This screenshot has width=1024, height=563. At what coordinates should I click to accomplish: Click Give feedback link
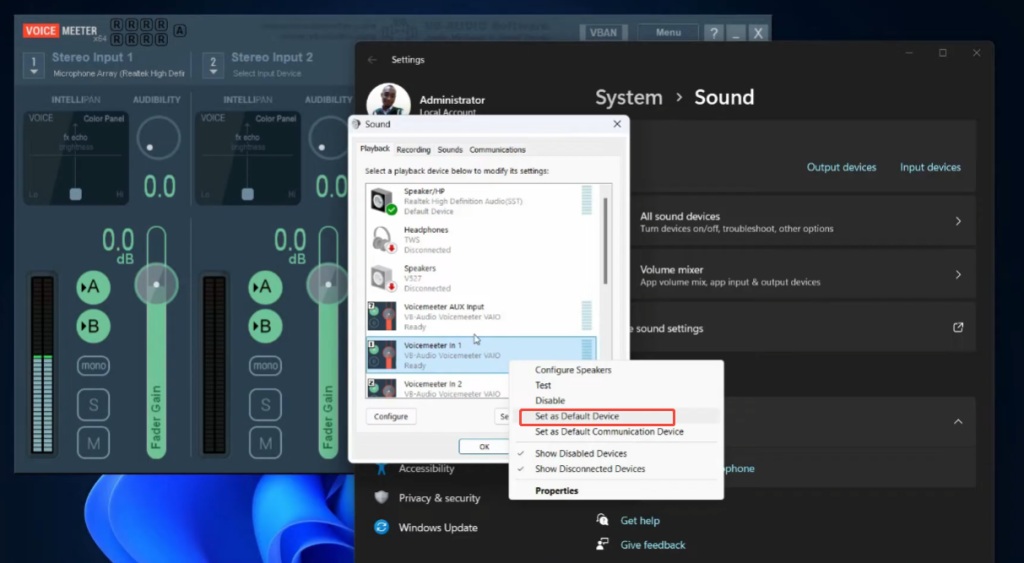pyautogui.click(x=653, y=545)
